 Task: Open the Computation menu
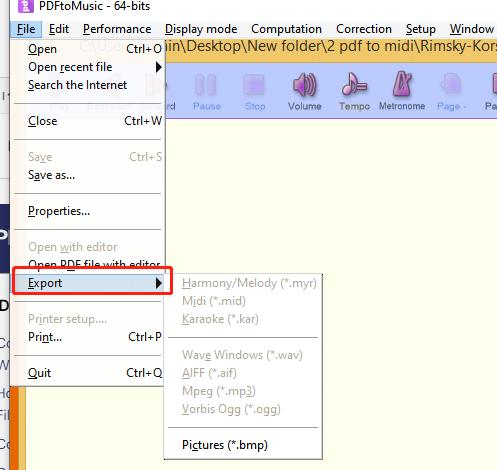[x=286, y=29]
